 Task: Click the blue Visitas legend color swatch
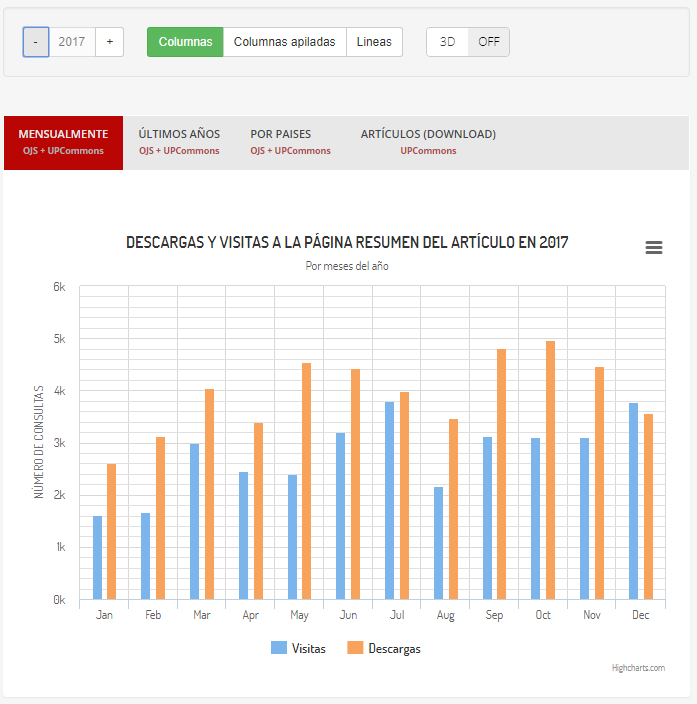click(x=278, y=648)
